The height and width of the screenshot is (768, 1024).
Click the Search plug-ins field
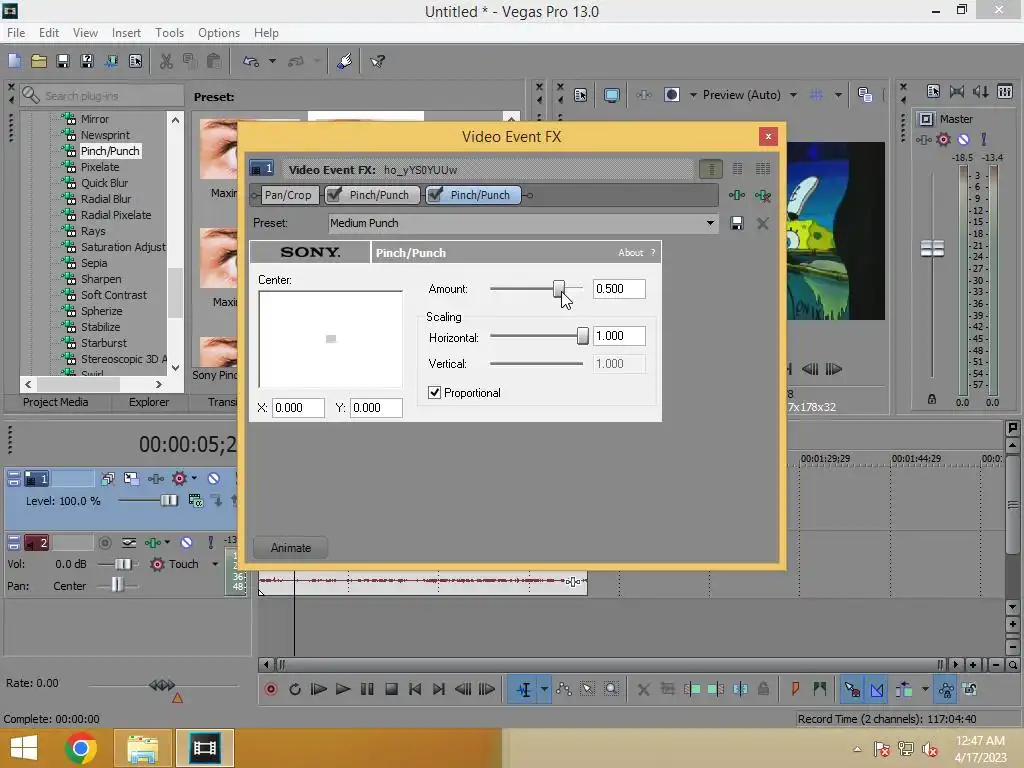[x=101, y=96]
